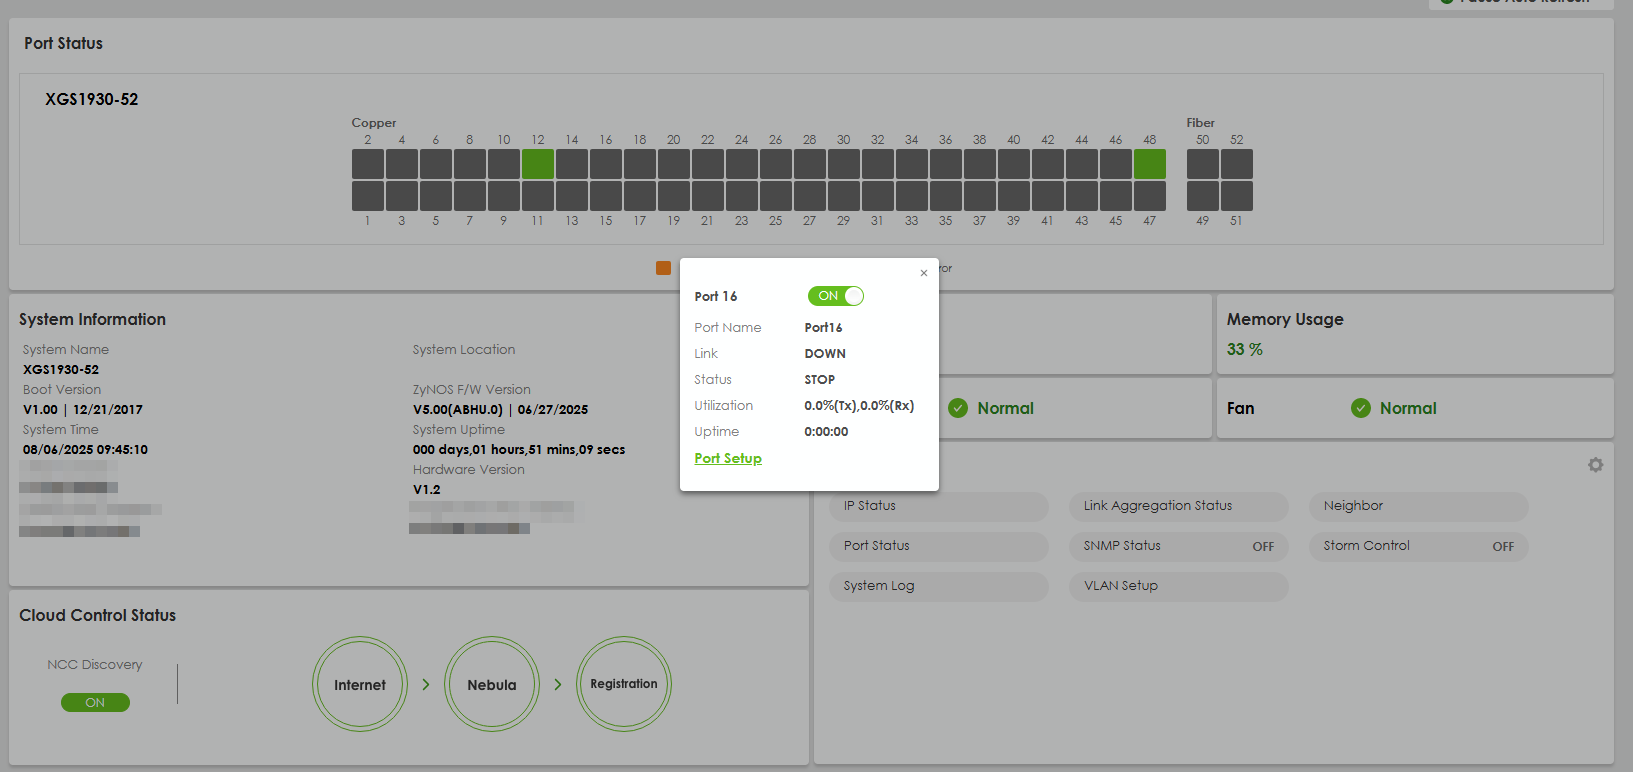Select fiber port 50 icon

pos(1203,164)
